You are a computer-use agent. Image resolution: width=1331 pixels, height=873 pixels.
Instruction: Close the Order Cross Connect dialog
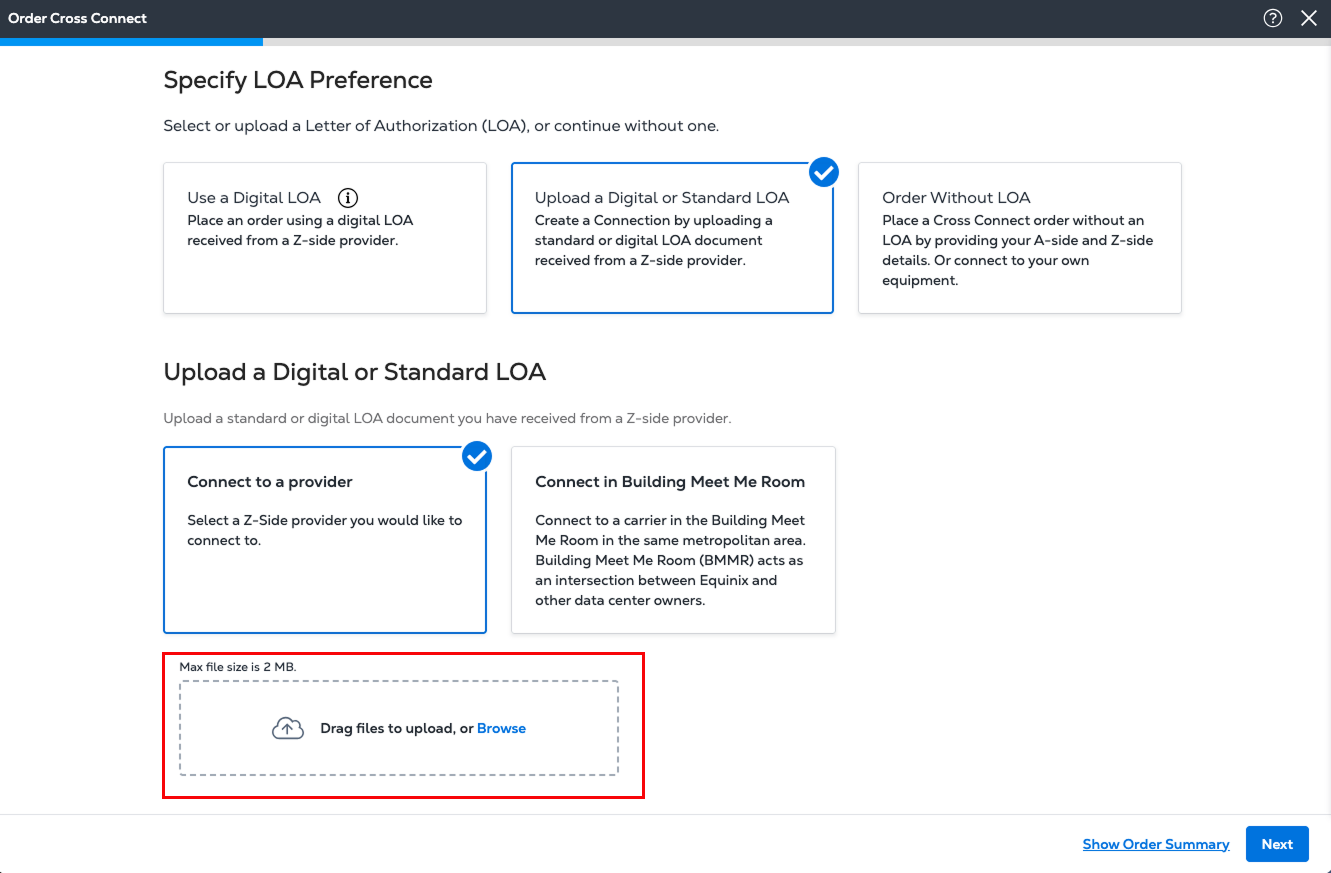point(1308,18)
